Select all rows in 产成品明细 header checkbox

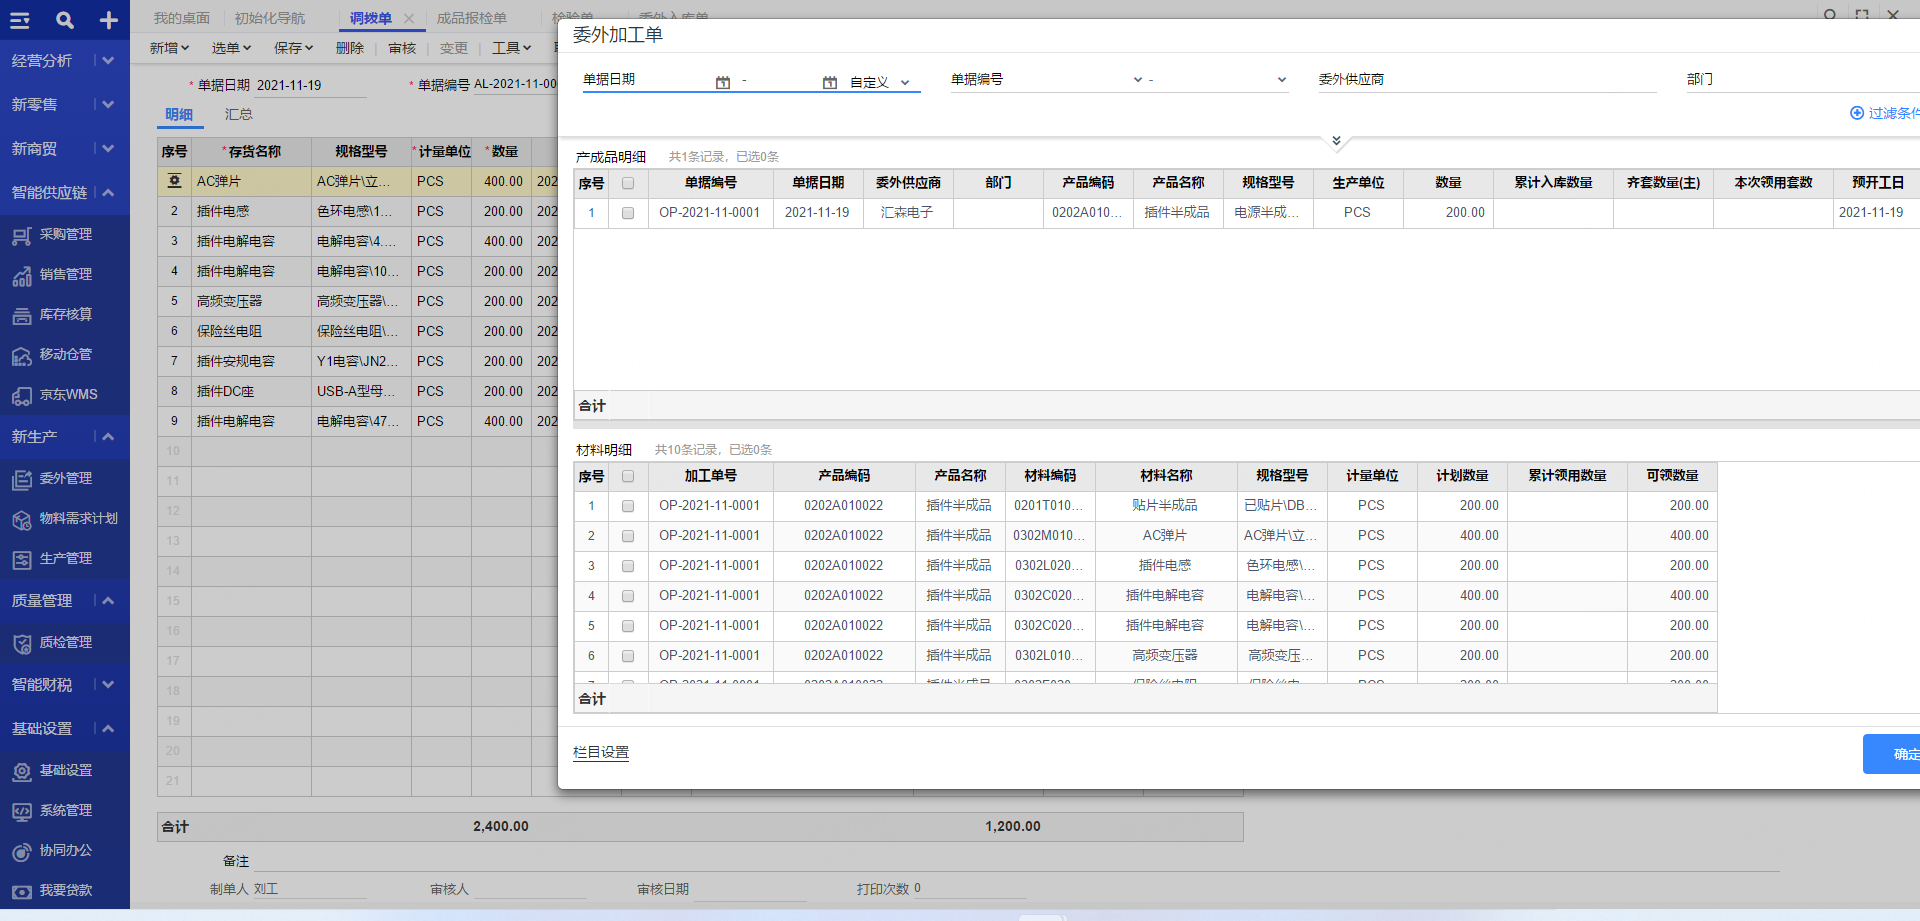click(x=628, y=183)
